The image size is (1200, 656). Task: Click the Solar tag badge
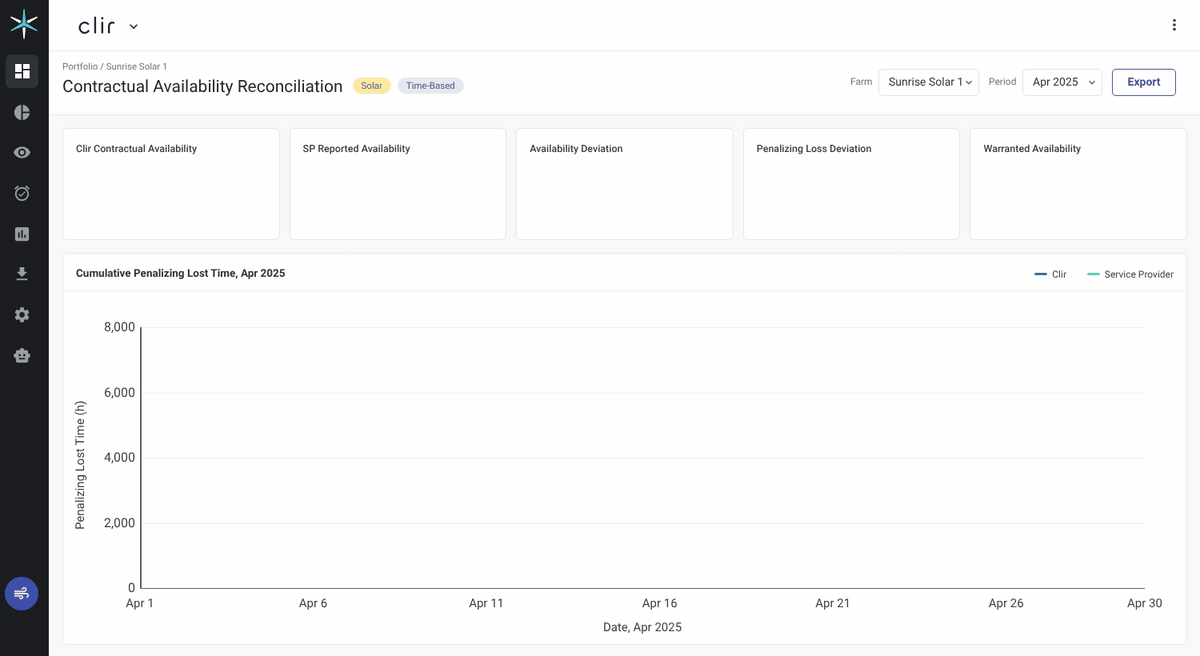pyautogui.click(x=372, y=86)
